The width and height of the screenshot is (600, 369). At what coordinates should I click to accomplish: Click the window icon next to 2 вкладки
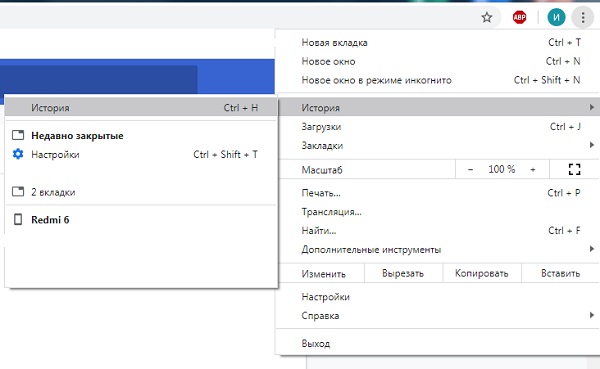click(x=18, y=191)
